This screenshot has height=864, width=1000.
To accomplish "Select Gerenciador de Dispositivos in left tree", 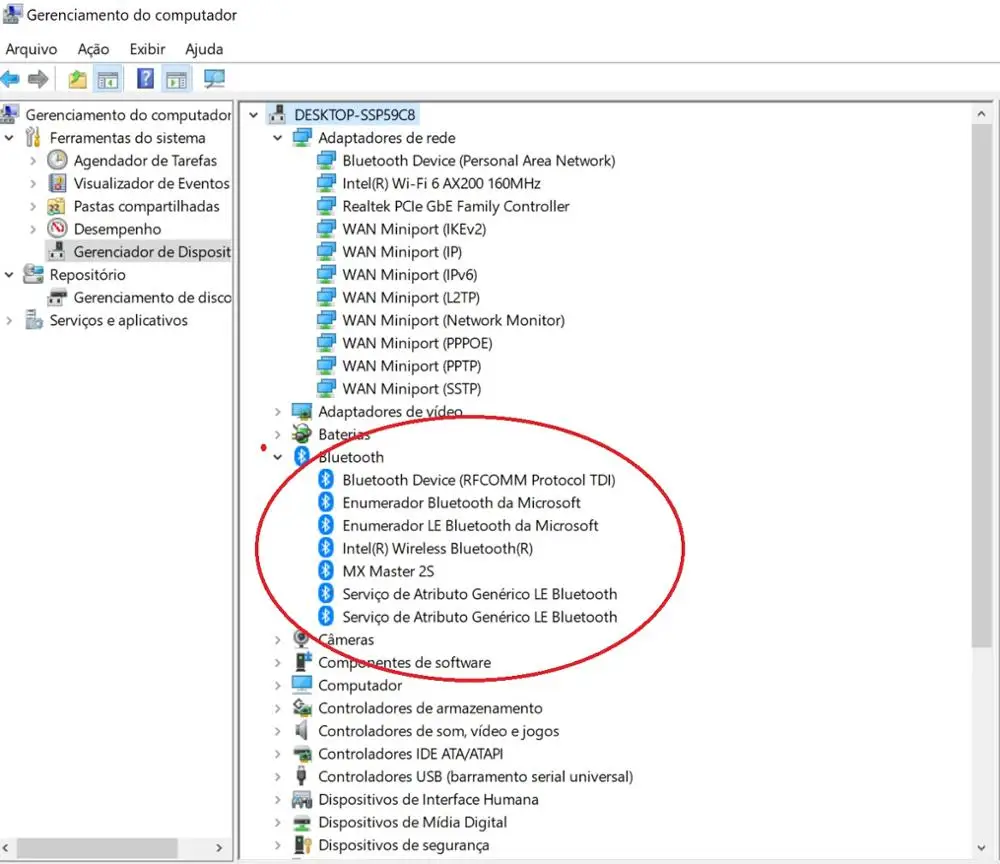I will [152, 252].
